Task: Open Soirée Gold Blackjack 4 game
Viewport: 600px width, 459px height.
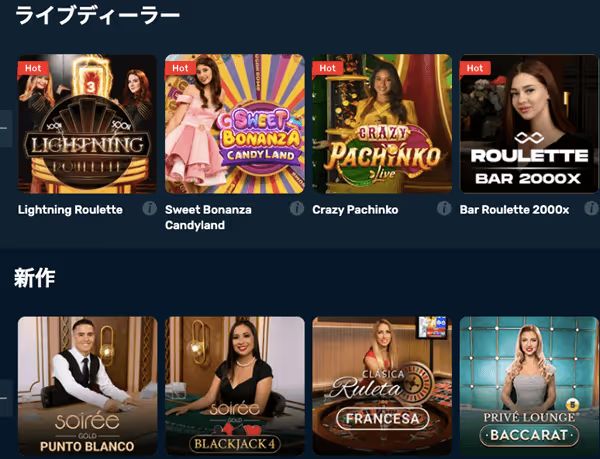Action: click(235, 386)
